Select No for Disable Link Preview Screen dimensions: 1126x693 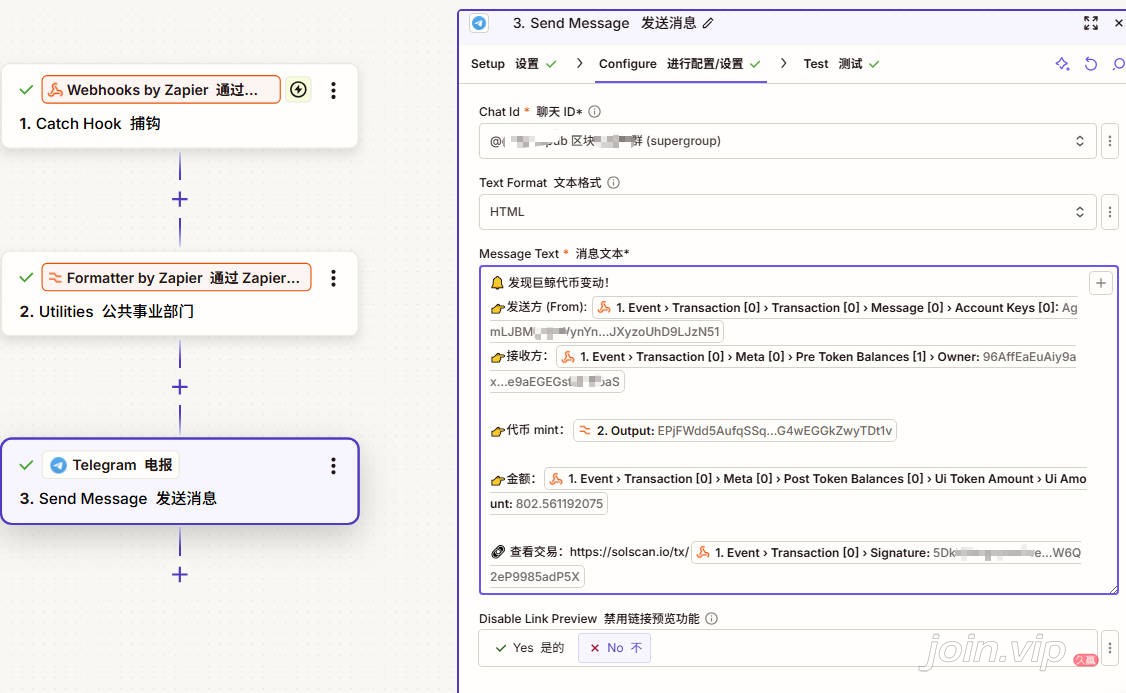615,648
